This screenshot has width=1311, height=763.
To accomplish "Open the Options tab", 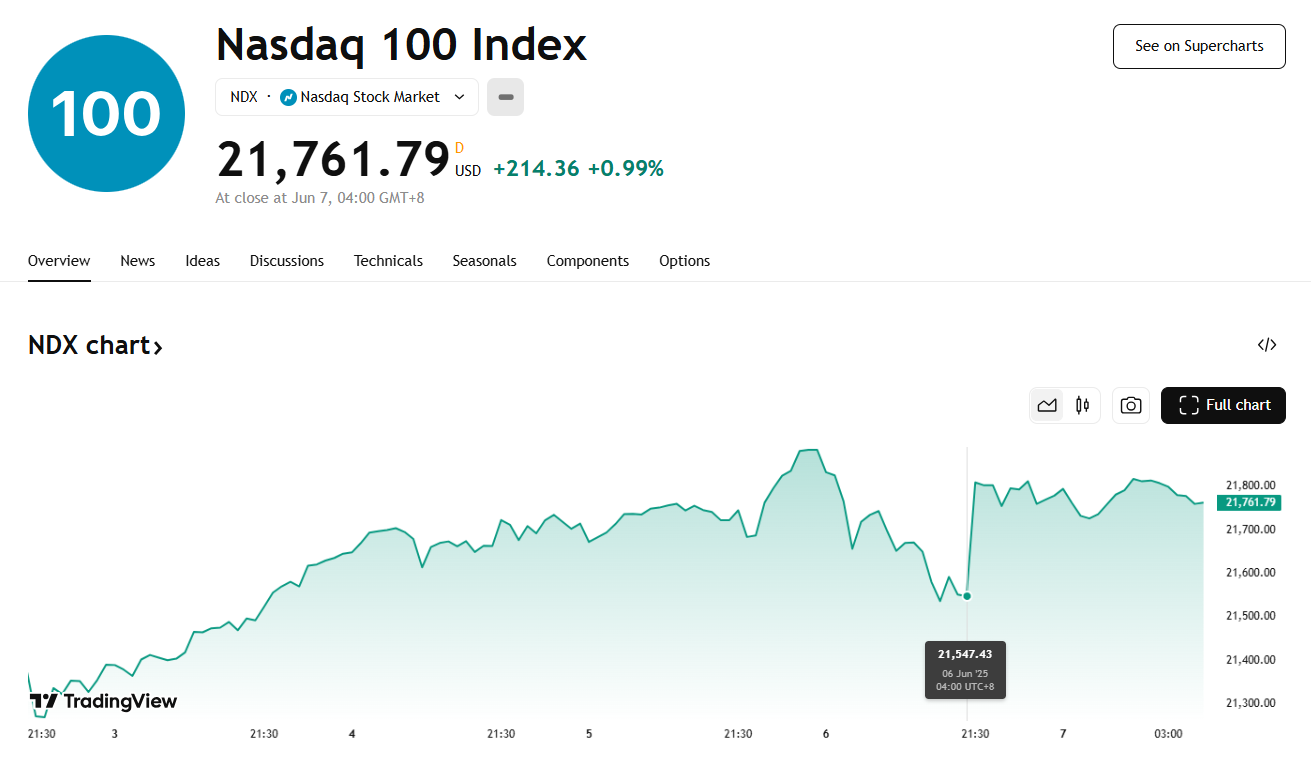I will tap(684, 261).
